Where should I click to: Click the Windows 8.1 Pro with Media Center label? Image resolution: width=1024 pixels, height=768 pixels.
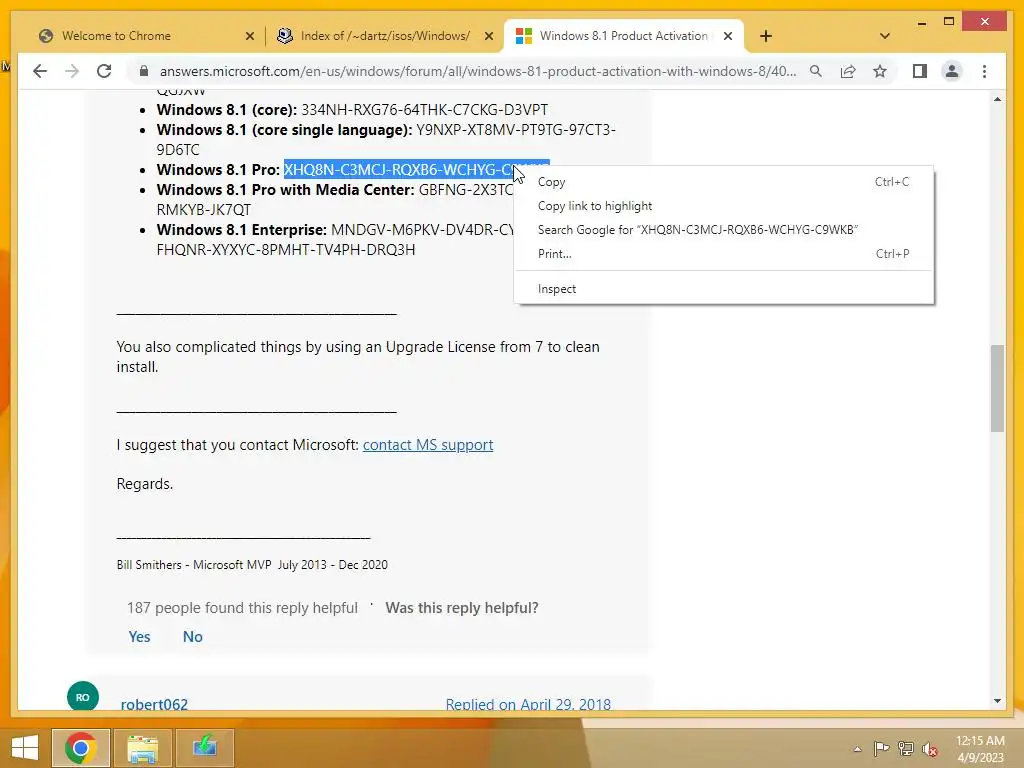(x=285, y=190)
